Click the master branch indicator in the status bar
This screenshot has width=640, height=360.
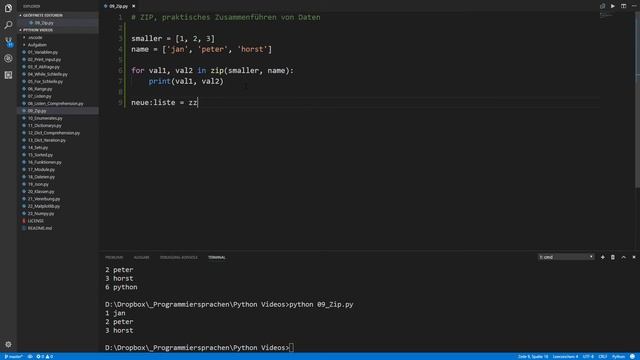coord(13,356)
